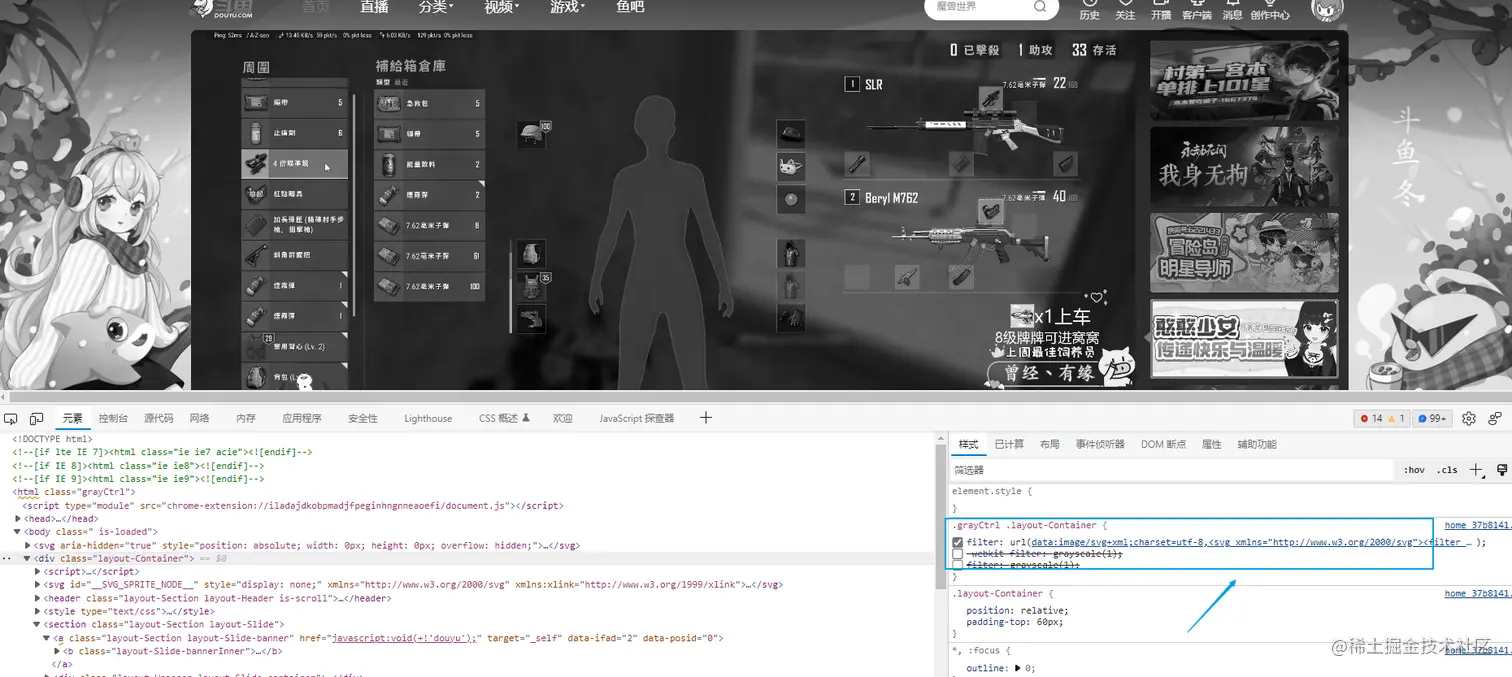Open the CSS 概述 overview tab
Viewport: 1512px width, 677px height.
pos(504,418)
